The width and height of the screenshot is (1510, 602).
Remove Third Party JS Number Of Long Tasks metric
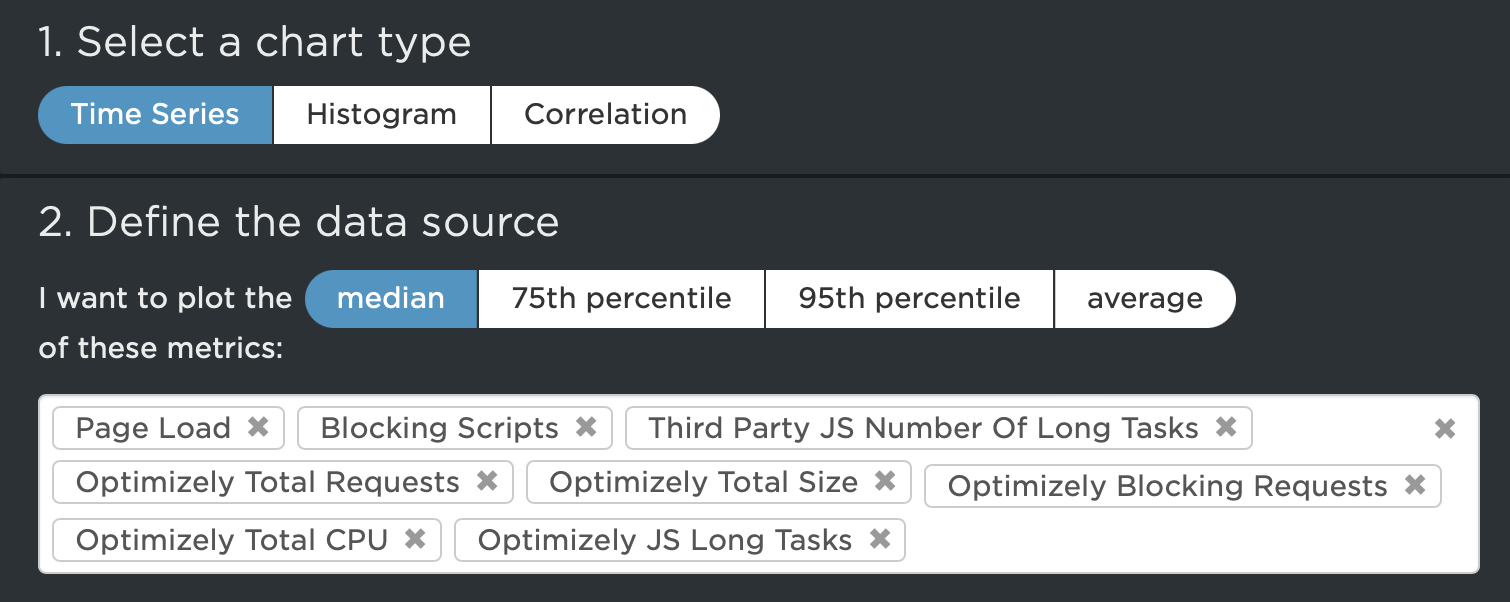point(1226,428)
